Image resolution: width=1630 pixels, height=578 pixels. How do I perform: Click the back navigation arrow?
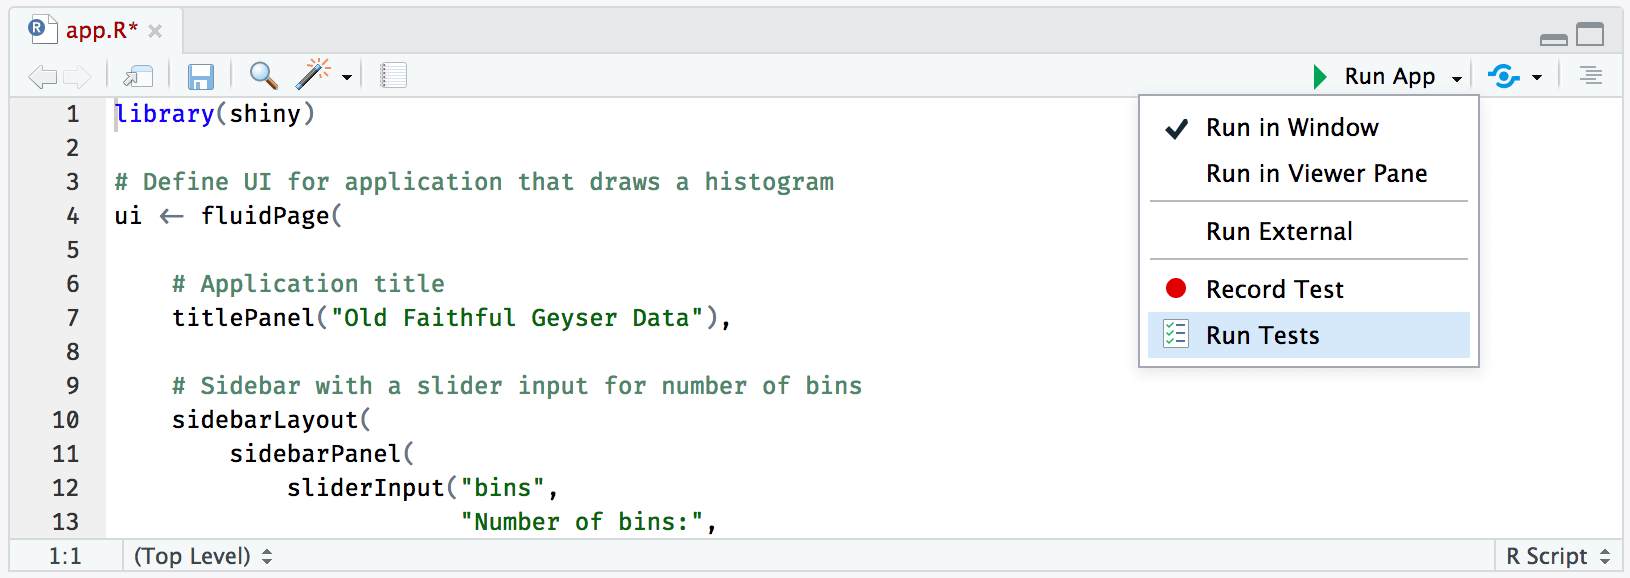point(41,74)
